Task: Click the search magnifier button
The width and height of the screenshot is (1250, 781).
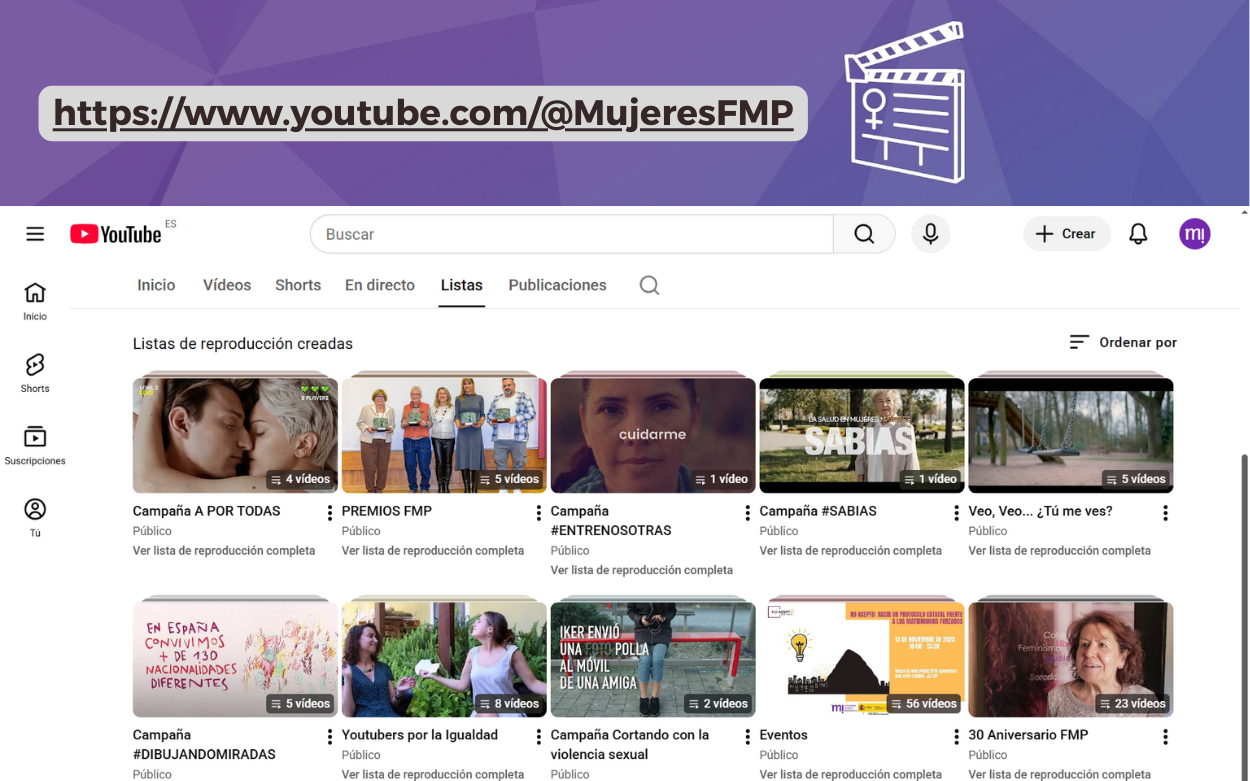Action: pos(864,234)
